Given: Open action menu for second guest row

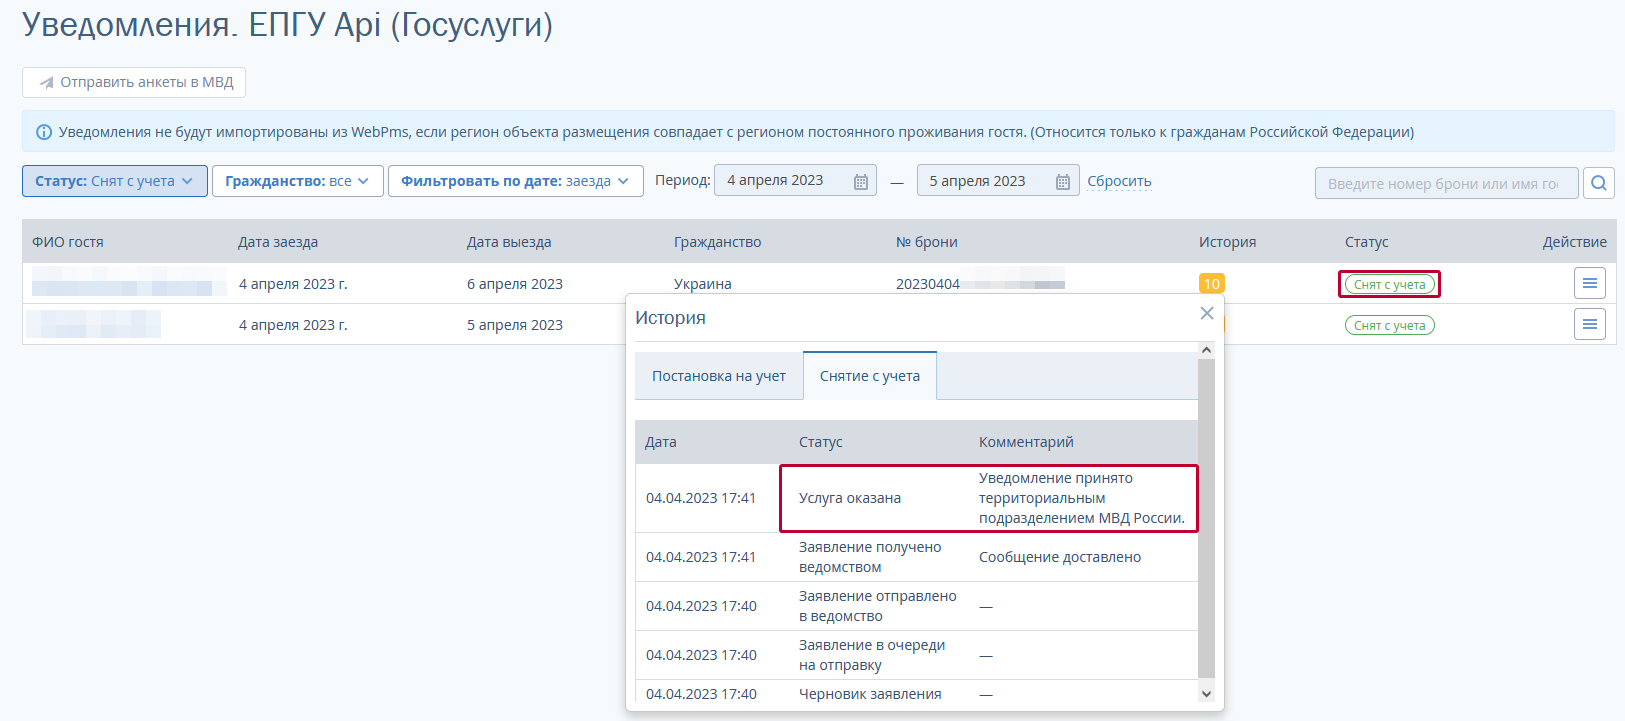Looking at the screenshot, I should click(x=1589, y=325).
